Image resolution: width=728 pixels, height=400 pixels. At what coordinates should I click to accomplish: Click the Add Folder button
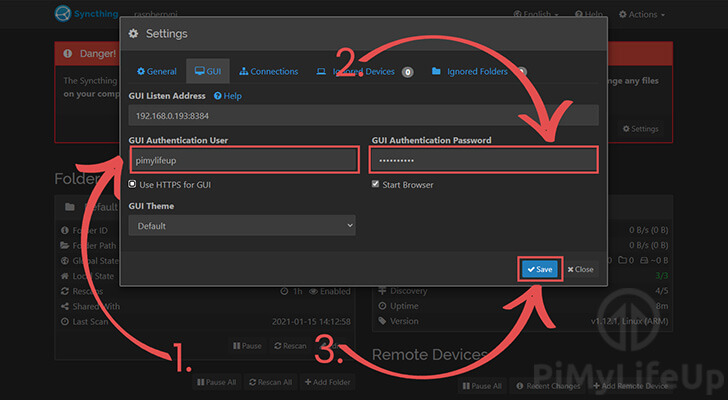point(327,382)
